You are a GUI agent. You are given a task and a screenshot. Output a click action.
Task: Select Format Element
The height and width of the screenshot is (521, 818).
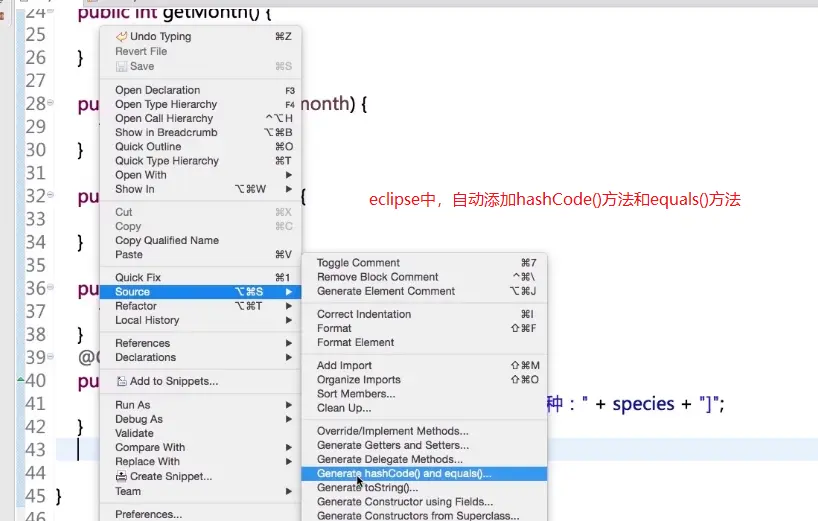click(424, 342)
